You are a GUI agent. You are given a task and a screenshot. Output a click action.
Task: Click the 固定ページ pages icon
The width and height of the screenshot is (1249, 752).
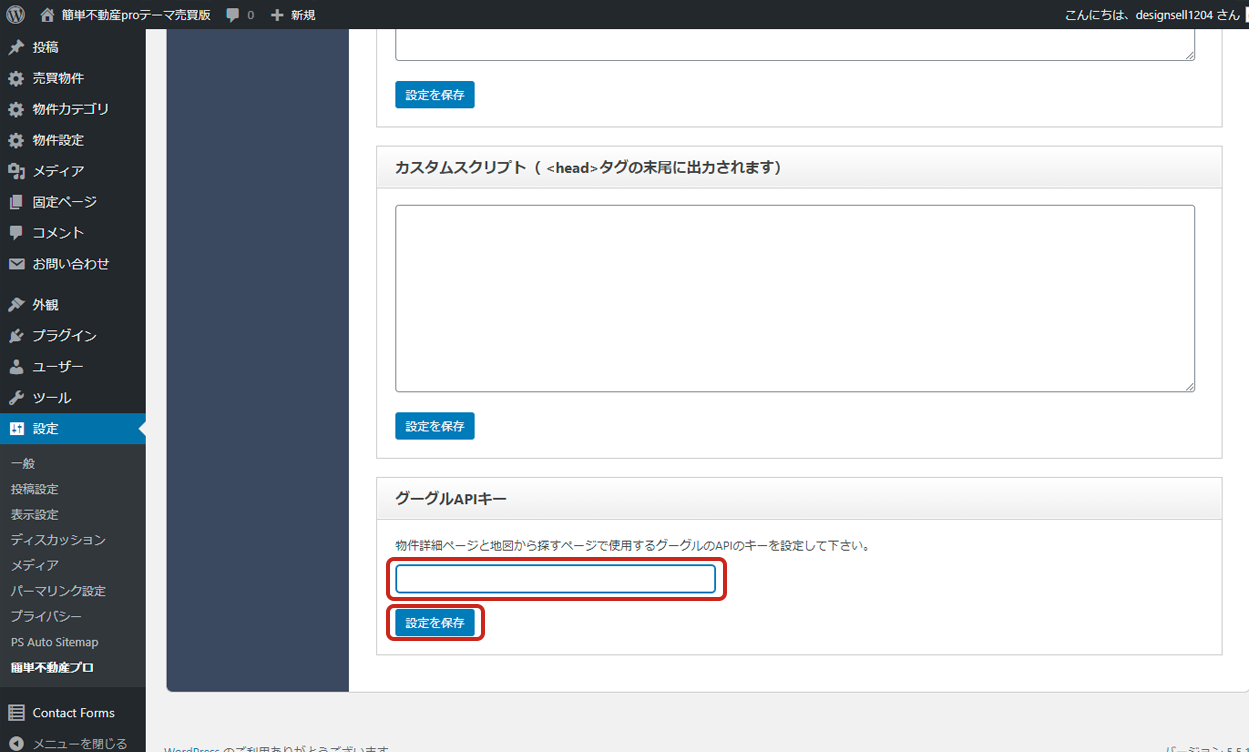[x=16, y=202]
